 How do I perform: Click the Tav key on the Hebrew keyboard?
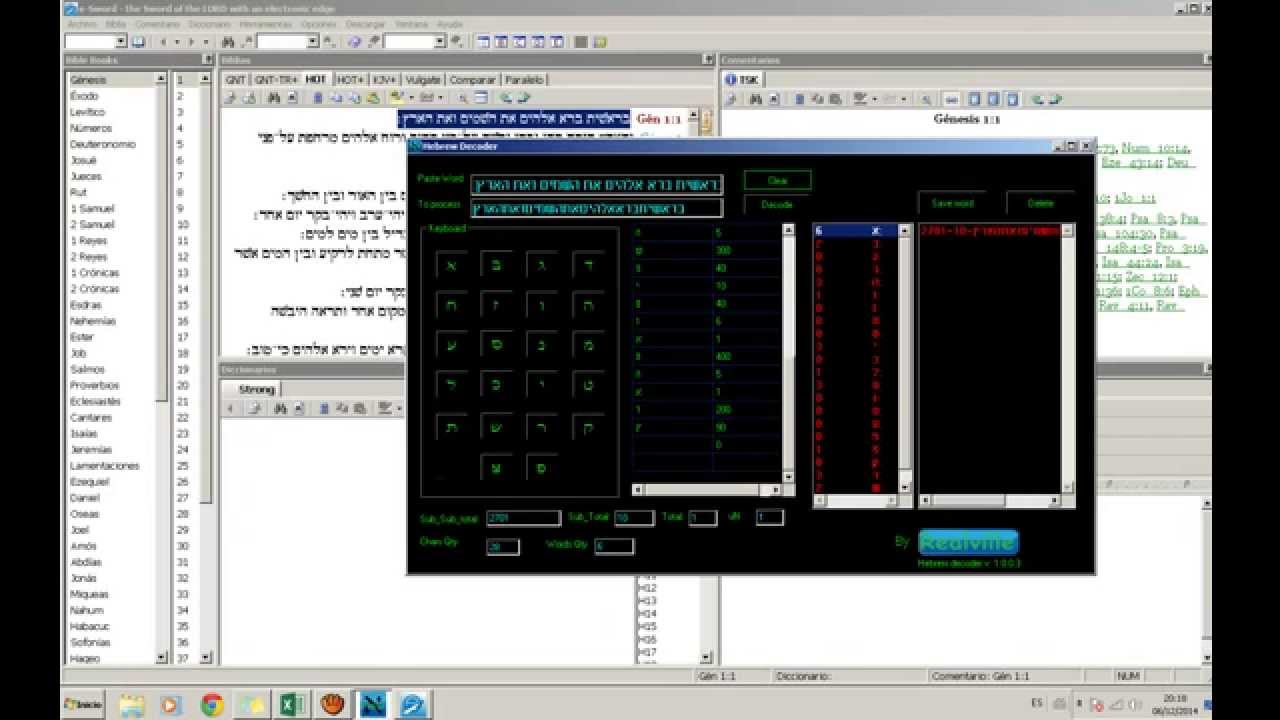(x=452, y=427)
